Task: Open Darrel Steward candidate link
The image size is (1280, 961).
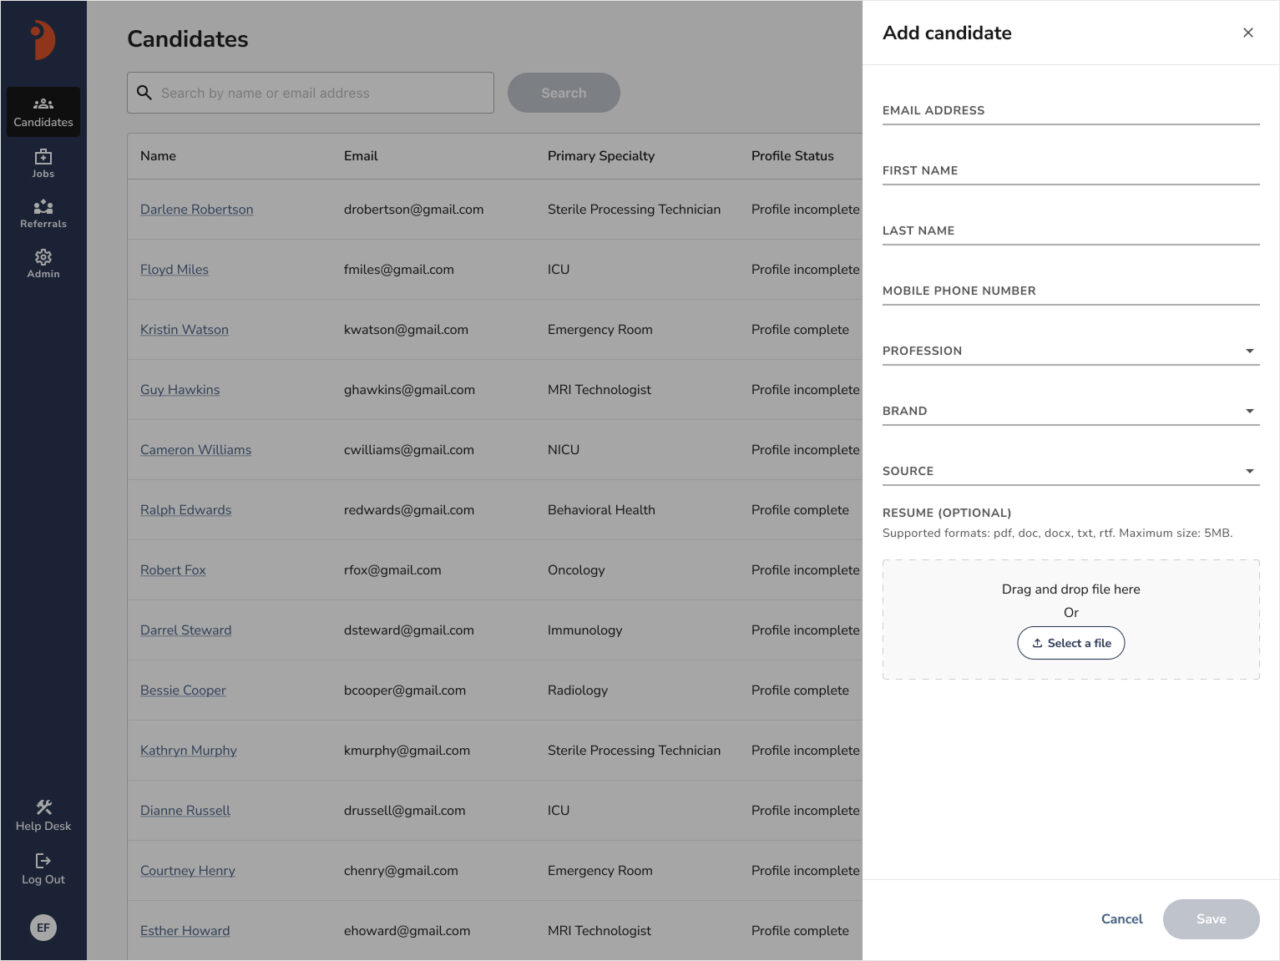Action: [x=186, y=629]
